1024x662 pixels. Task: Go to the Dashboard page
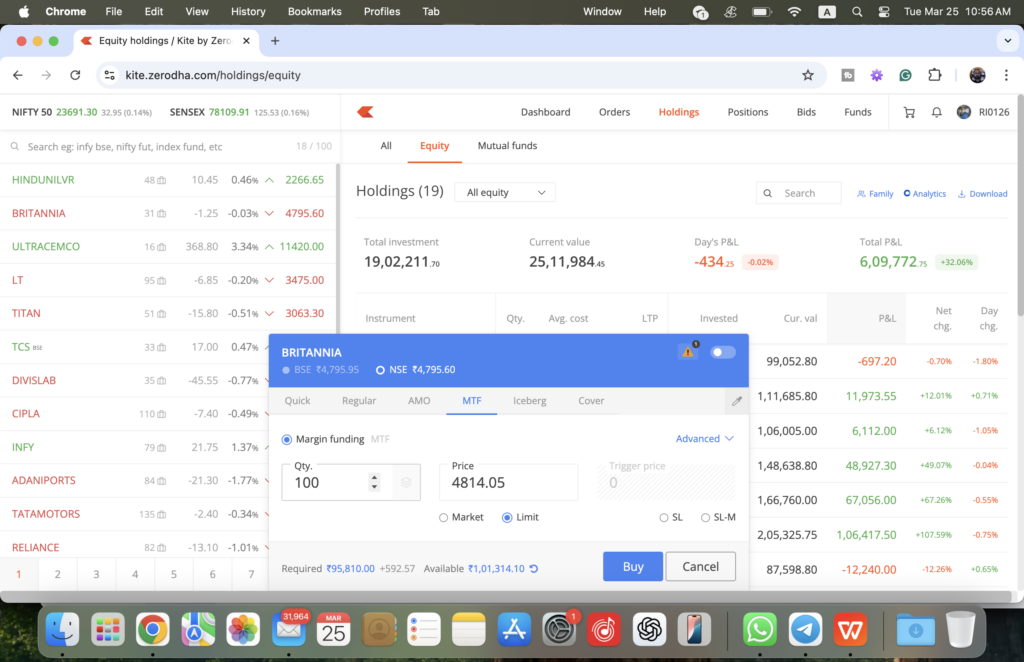point(545,112)
